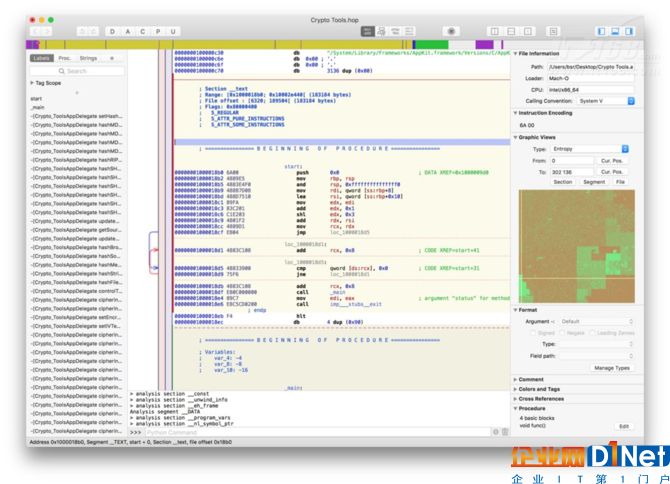Viewport: 670px width, 484px height.
Task: Select the start label in list
Action: pyautogui.click(x=36, y=99)
